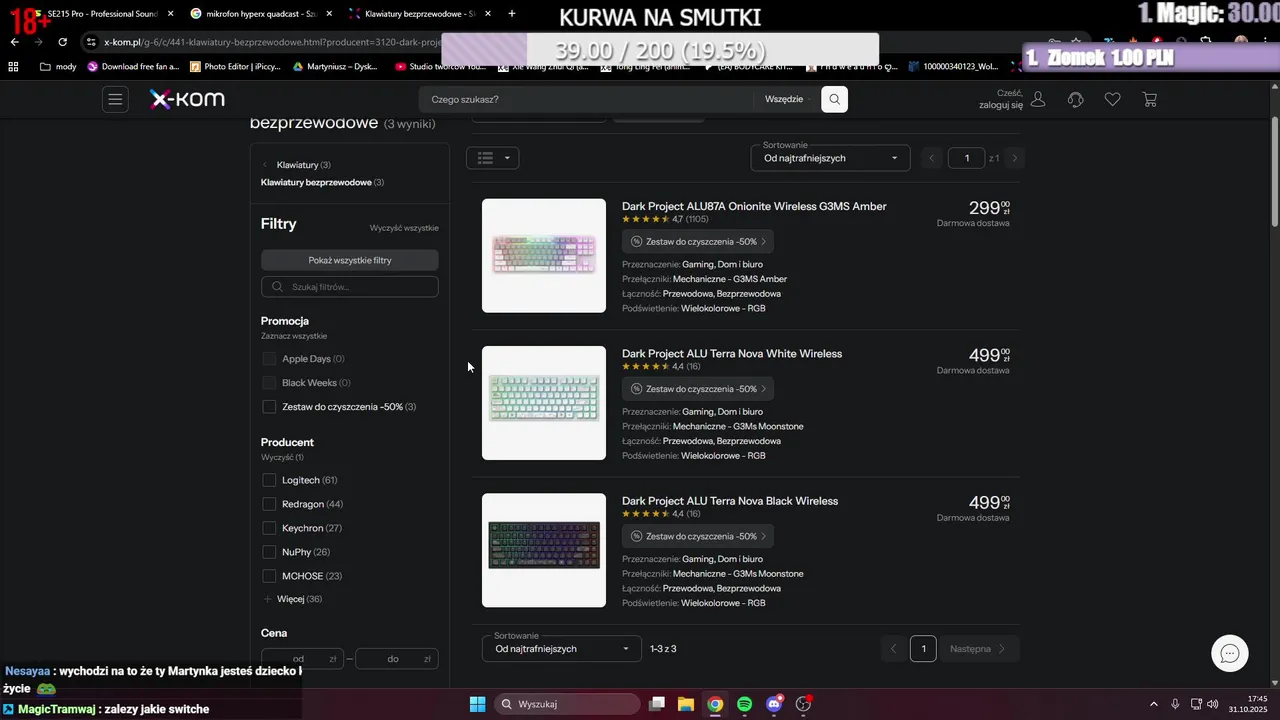Open the mody bookmarks folder
This screenshot has height=720, width=1280.
[58, 67]
